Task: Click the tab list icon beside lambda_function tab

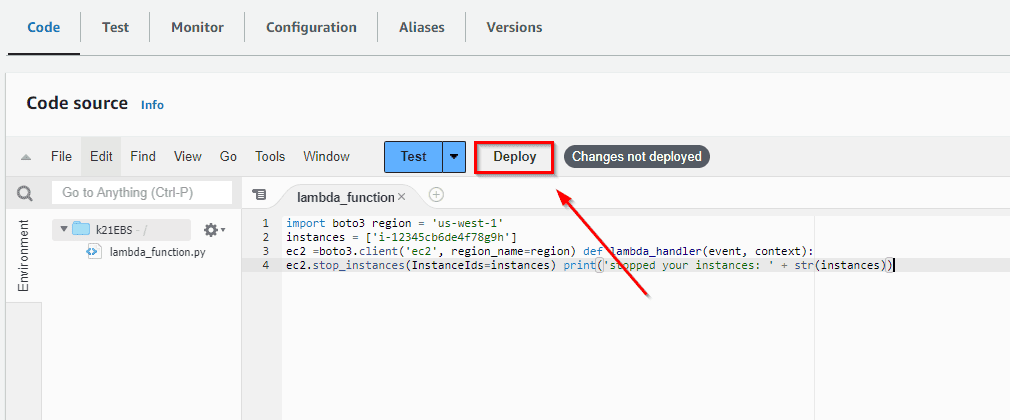Action: (259, 194)
